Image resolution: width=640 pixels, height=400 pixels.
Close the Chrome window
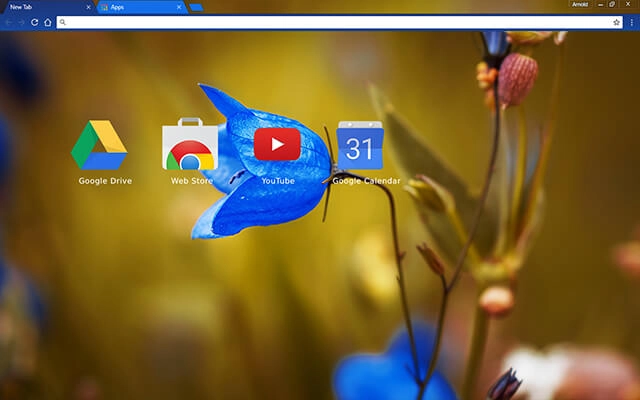(628, 4)
